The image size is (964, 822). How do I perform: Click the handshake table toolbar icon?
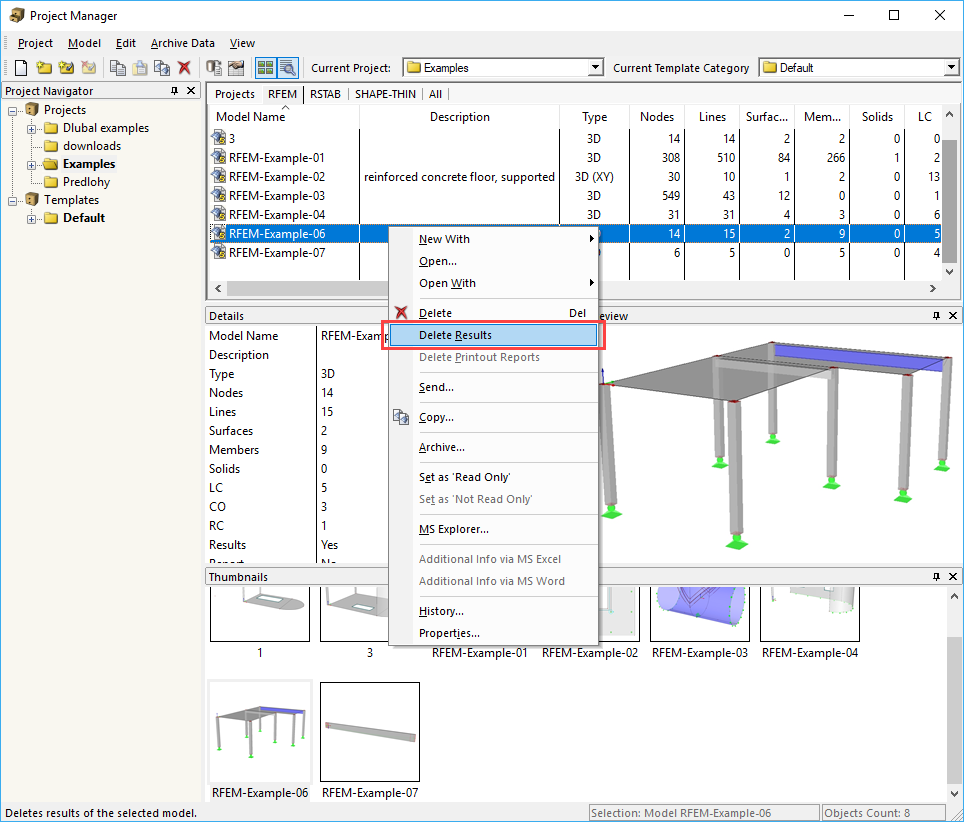pos(236,68)
